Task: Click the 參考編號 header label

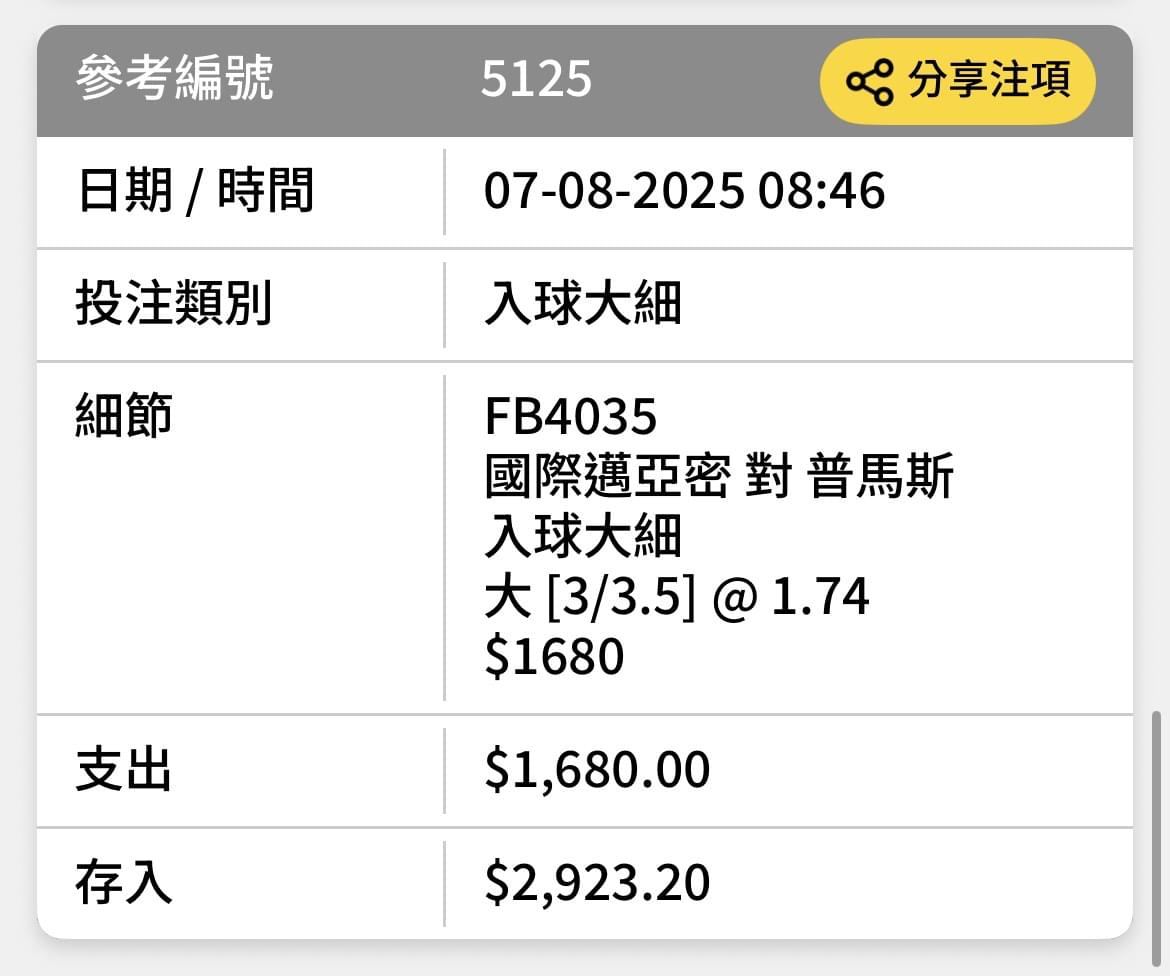Action: pos(175,78)
